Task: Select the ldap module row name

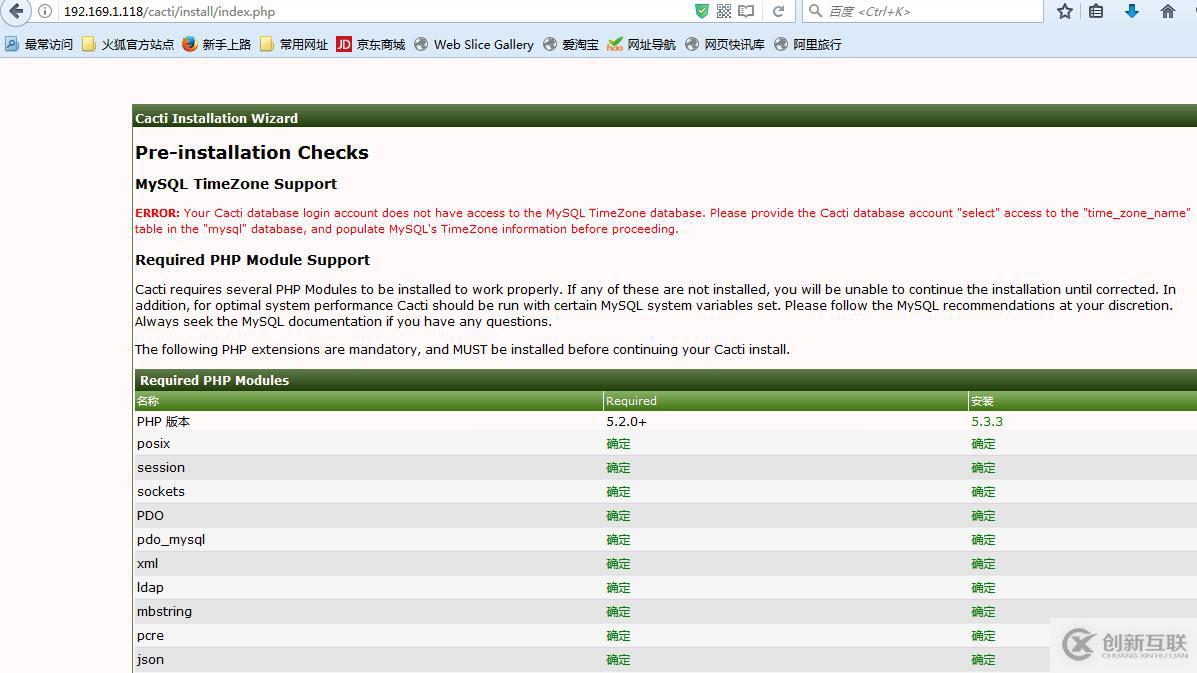Action: click(150, 588)
